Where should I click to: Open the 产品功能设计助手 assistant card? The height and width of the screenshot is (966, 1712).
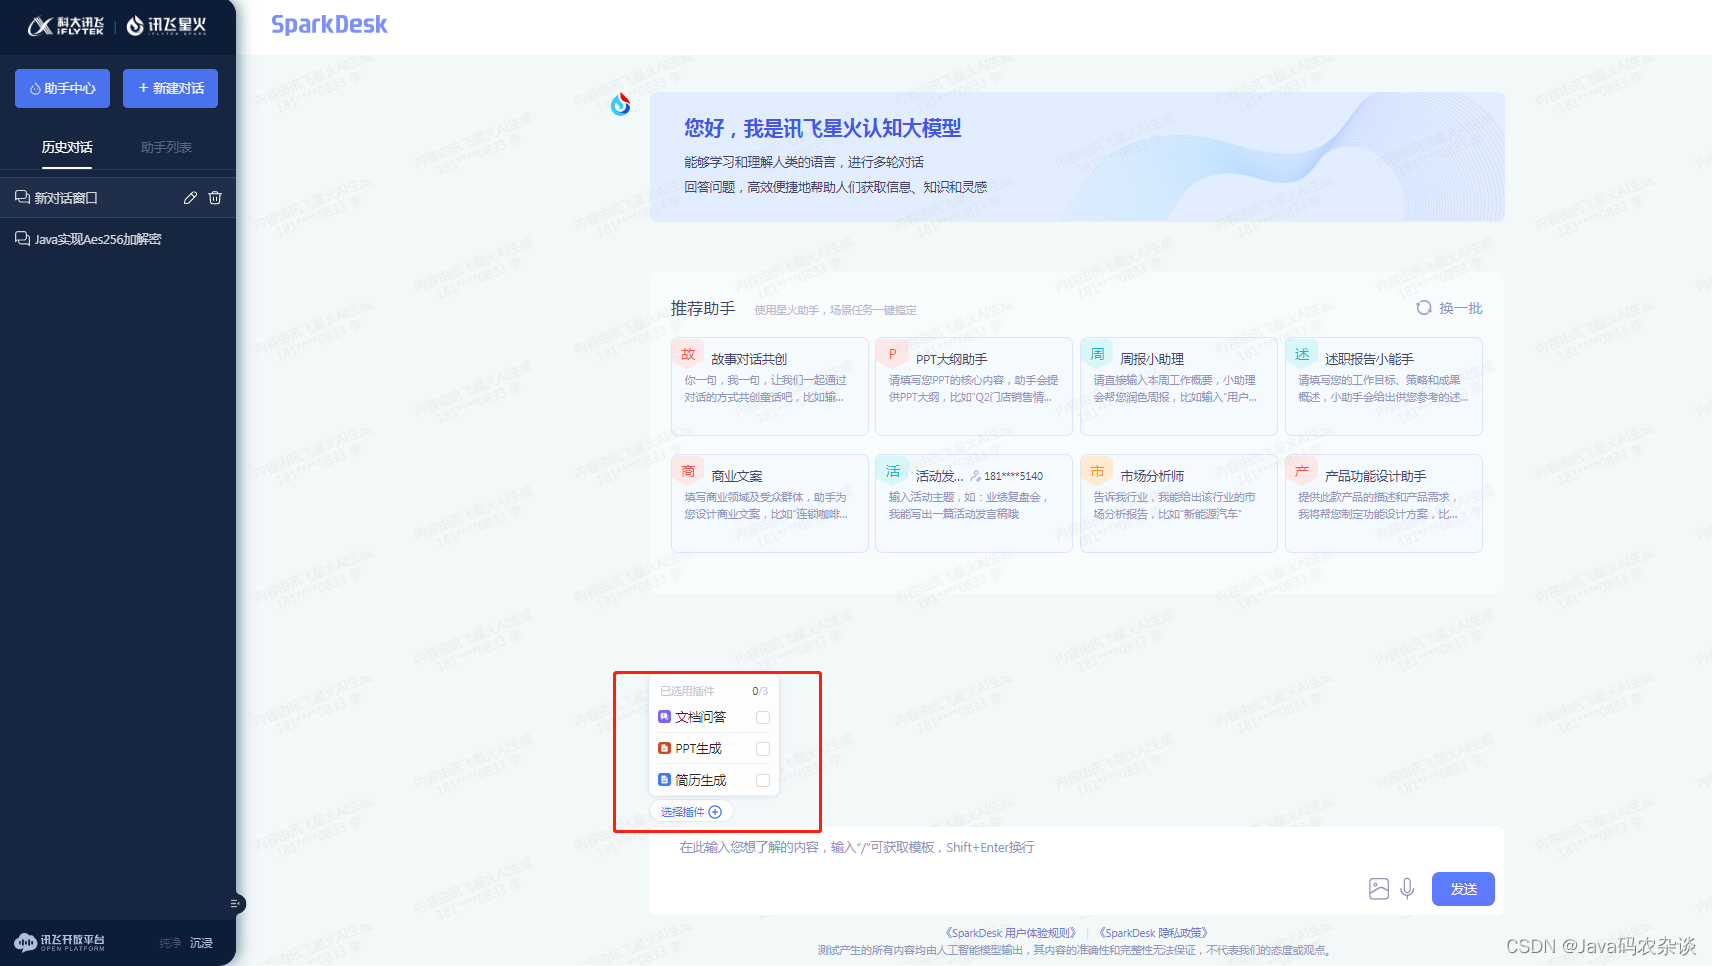point(1384,503)
